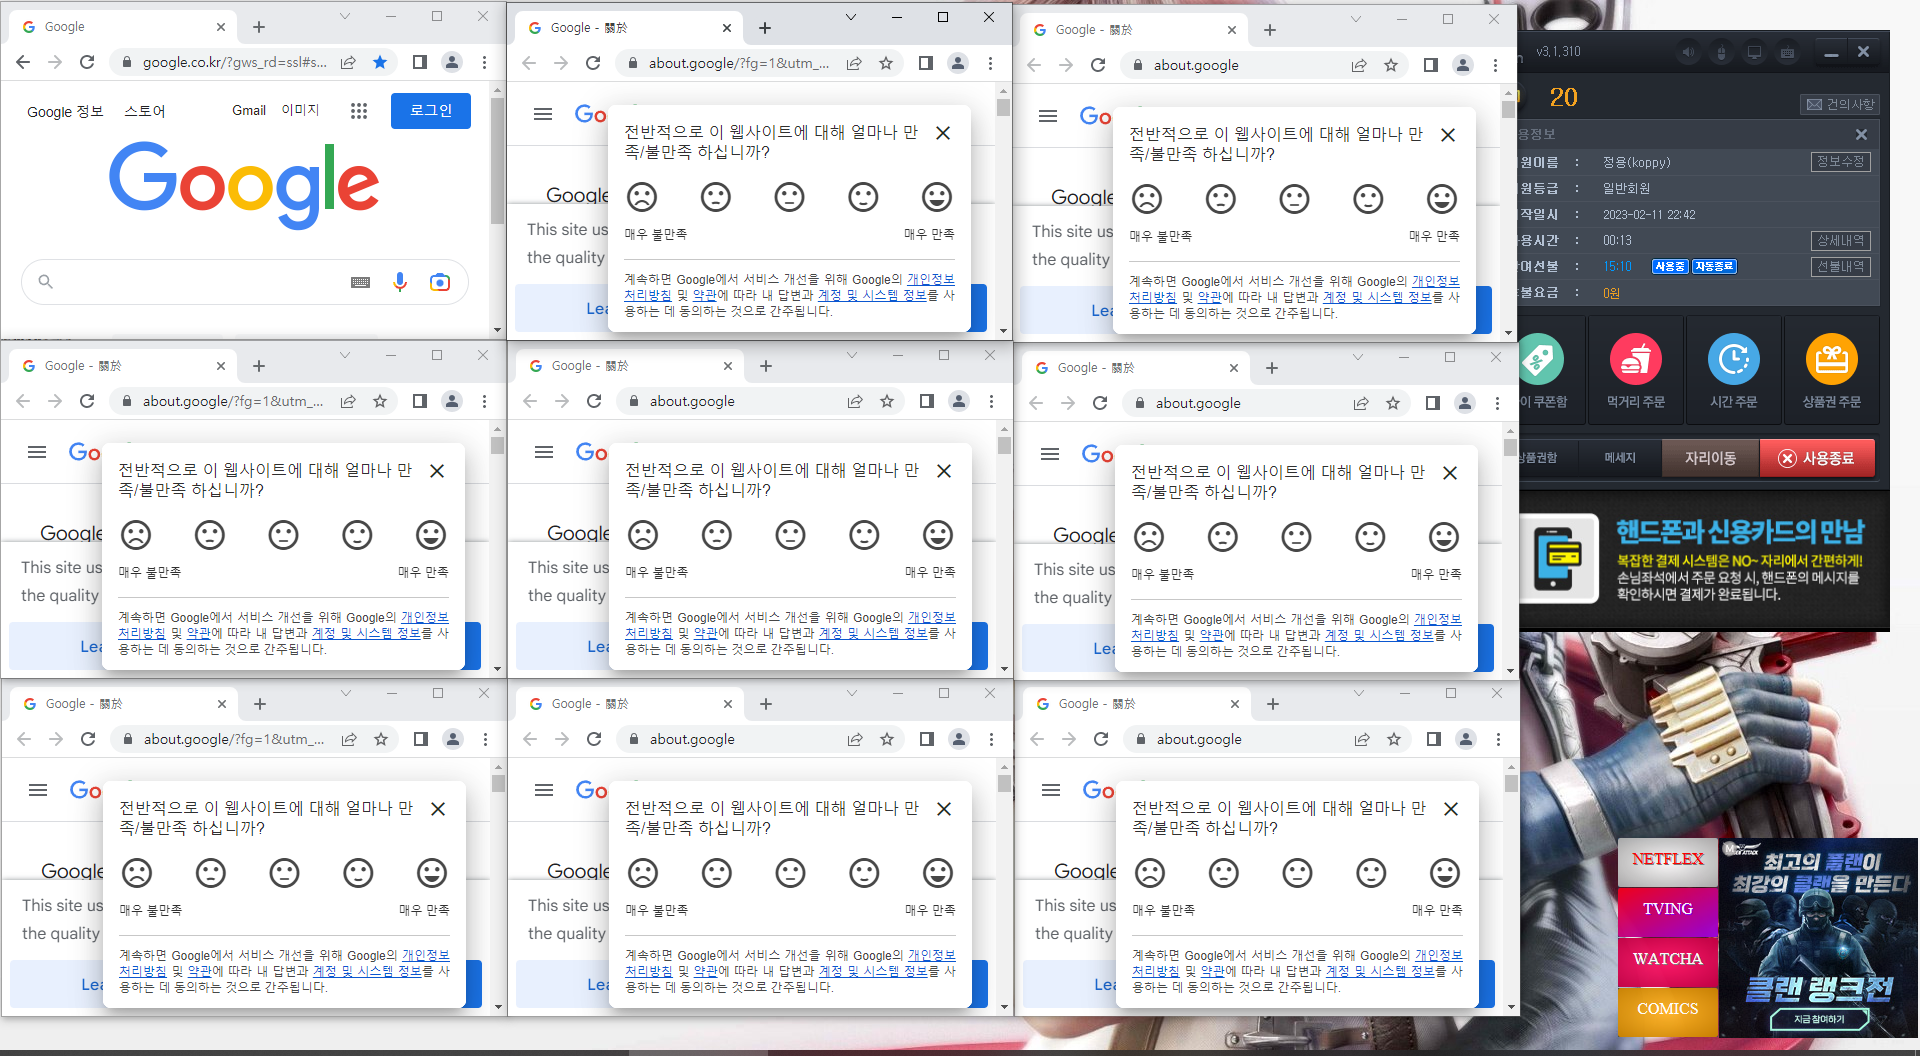1920x1056 pixels.
Task: Click the hamburger menu in top-middle about.google window
Action: 543,114
